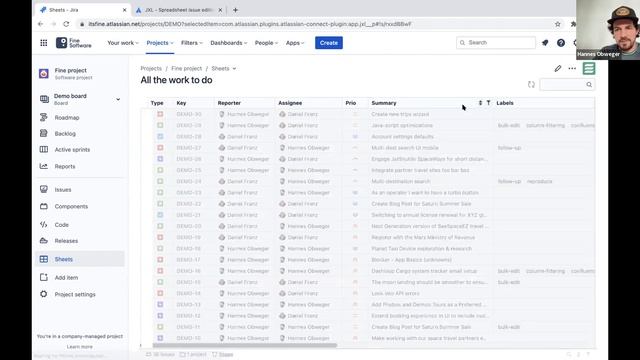Reload the browser page
Screen dimensions: 640x360
point(66,24)
